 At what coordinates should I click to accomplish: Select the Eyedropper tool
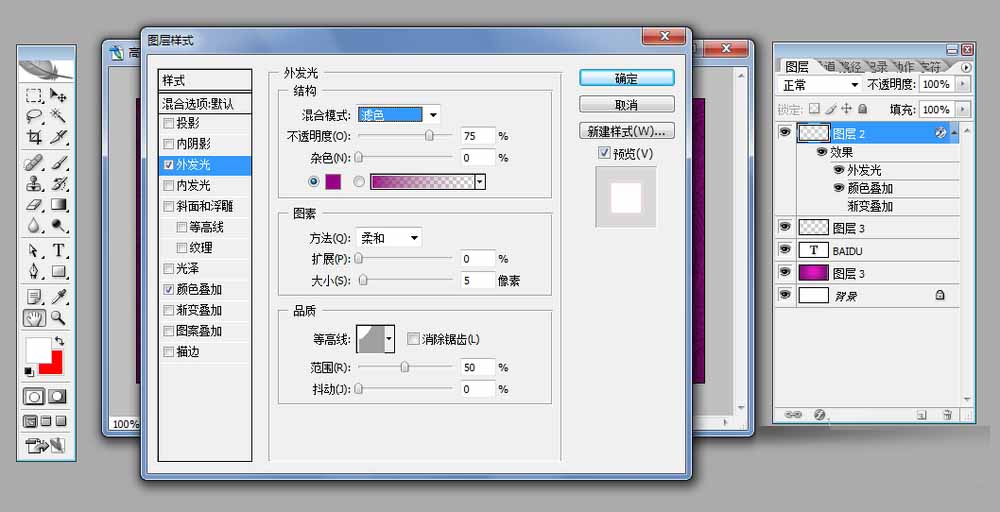click(x=59, y=296)
